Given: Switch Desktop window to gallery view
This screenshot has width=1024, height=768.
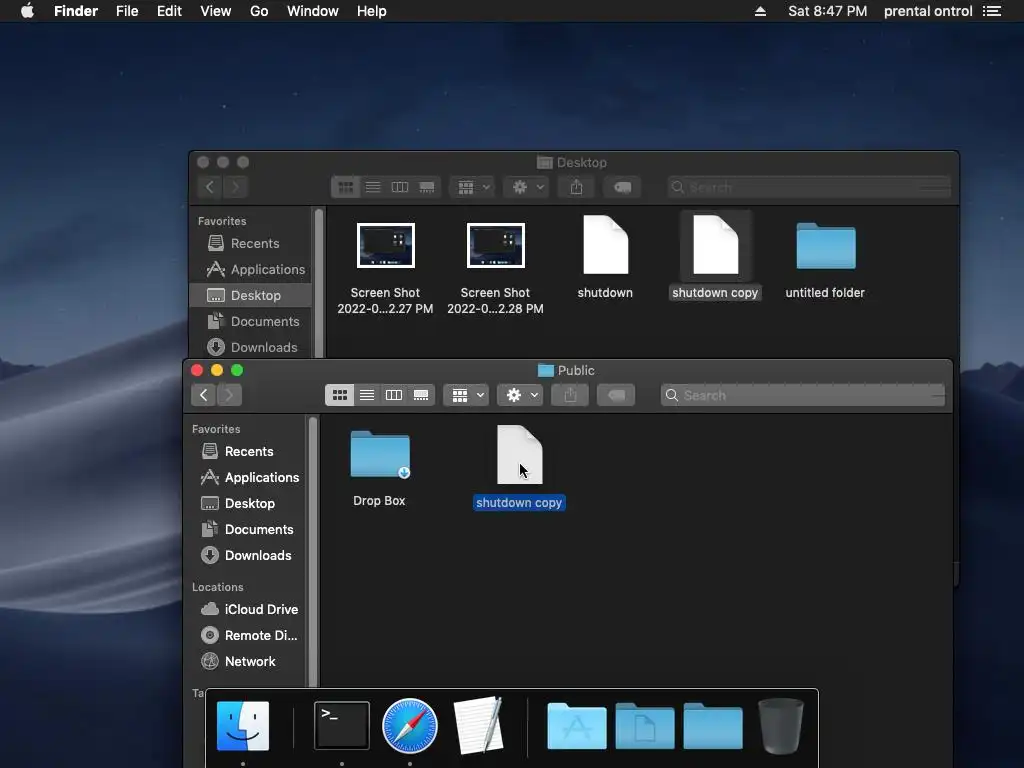Looking at the screenshot, I should tap(427, 187).
